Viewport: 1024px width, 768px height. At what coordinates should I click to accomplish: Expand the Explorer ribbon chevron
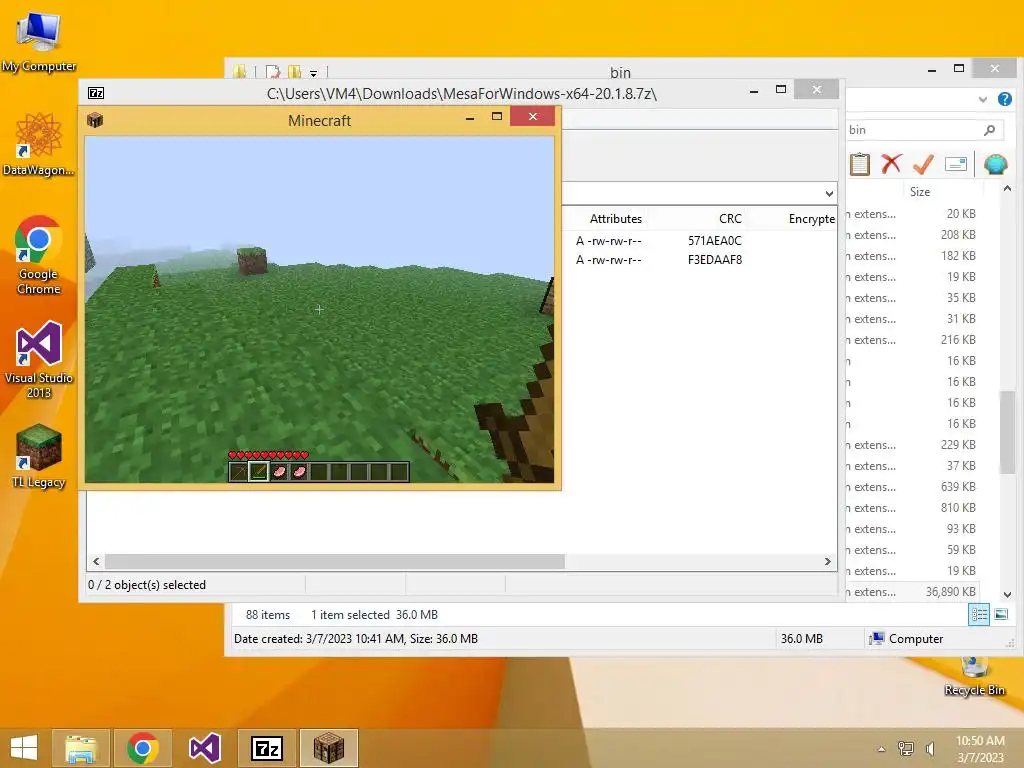(x=983, y=99)
